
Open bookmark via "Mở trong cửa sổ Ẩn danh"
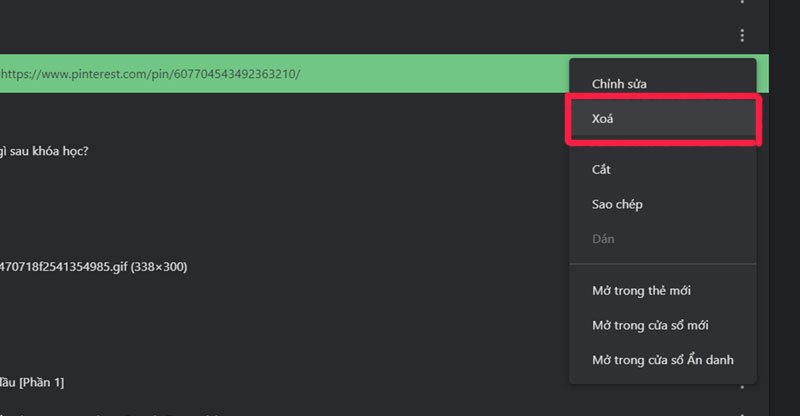tap(663, 359)
